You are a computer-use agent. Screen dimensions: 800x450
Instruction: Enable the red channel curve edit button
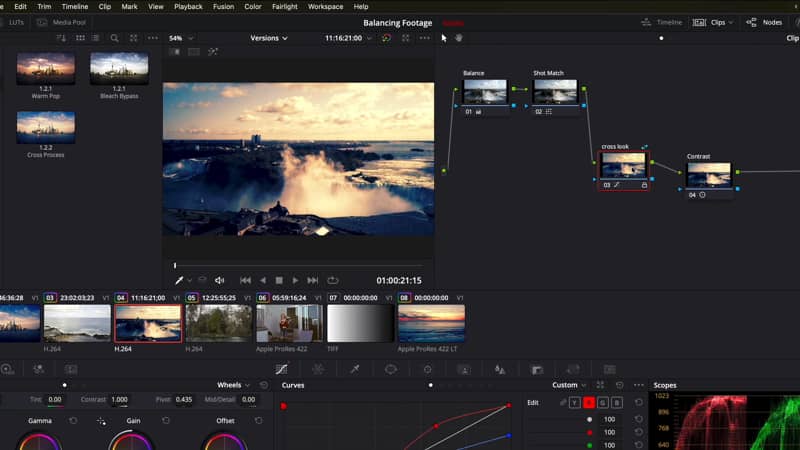589,403
